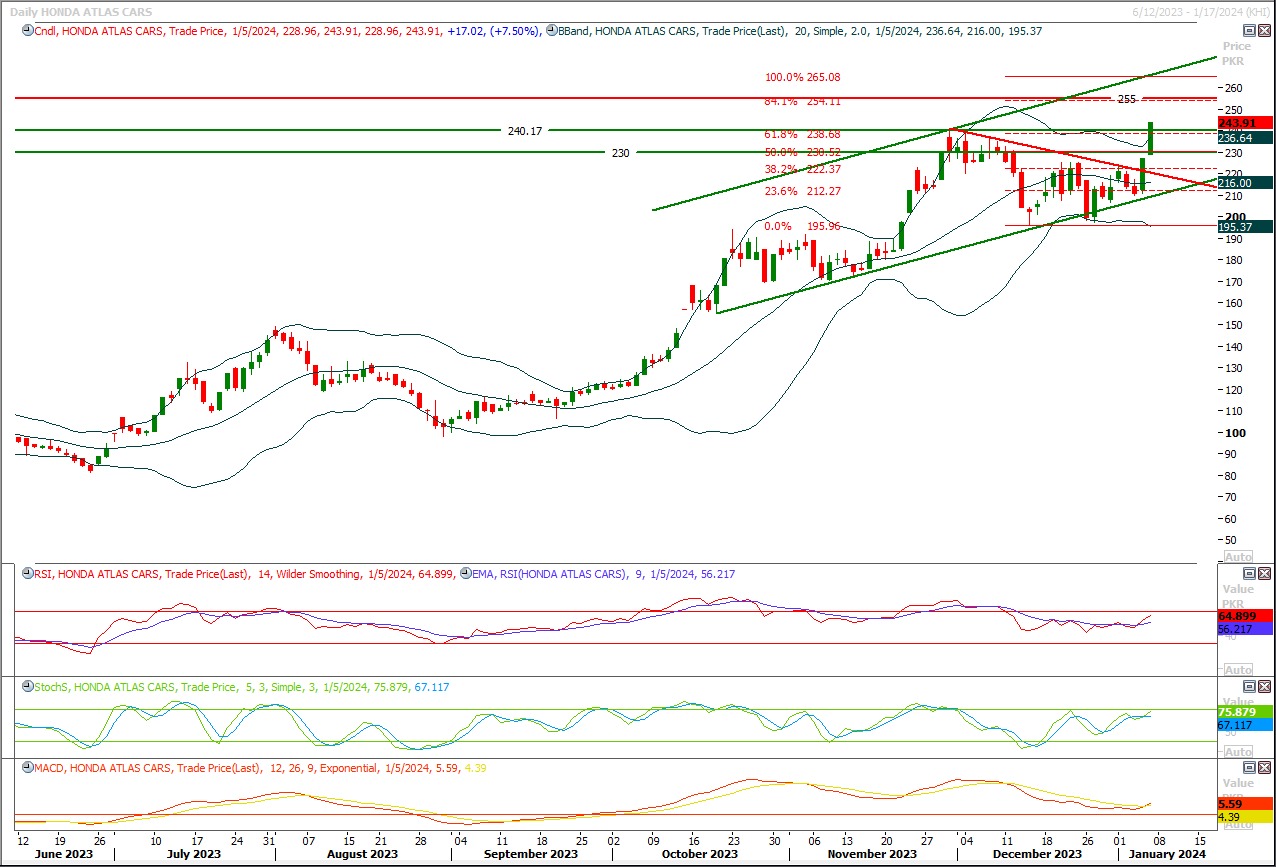Click the clock icon before StochS legend
Image resolution: width=1276 pixels, height=867 pixels.
(25, 687)
